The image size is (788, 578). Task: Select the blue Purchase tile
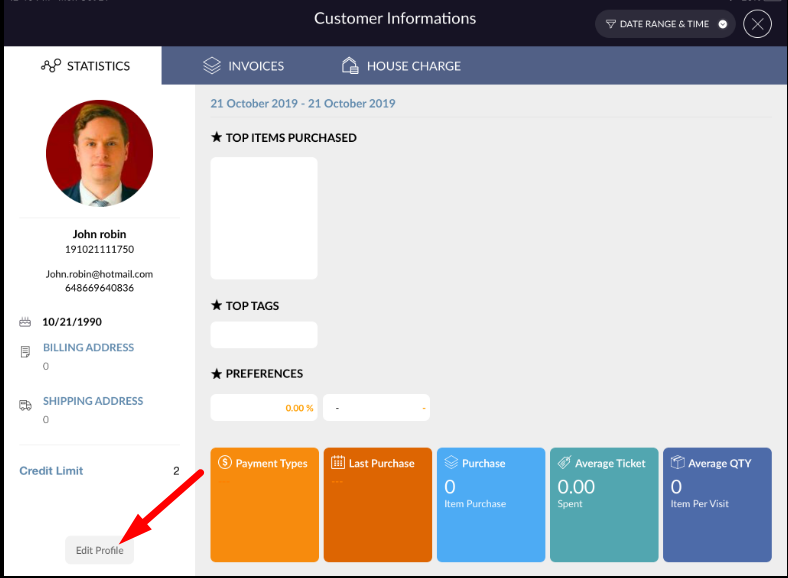point(491,504)
